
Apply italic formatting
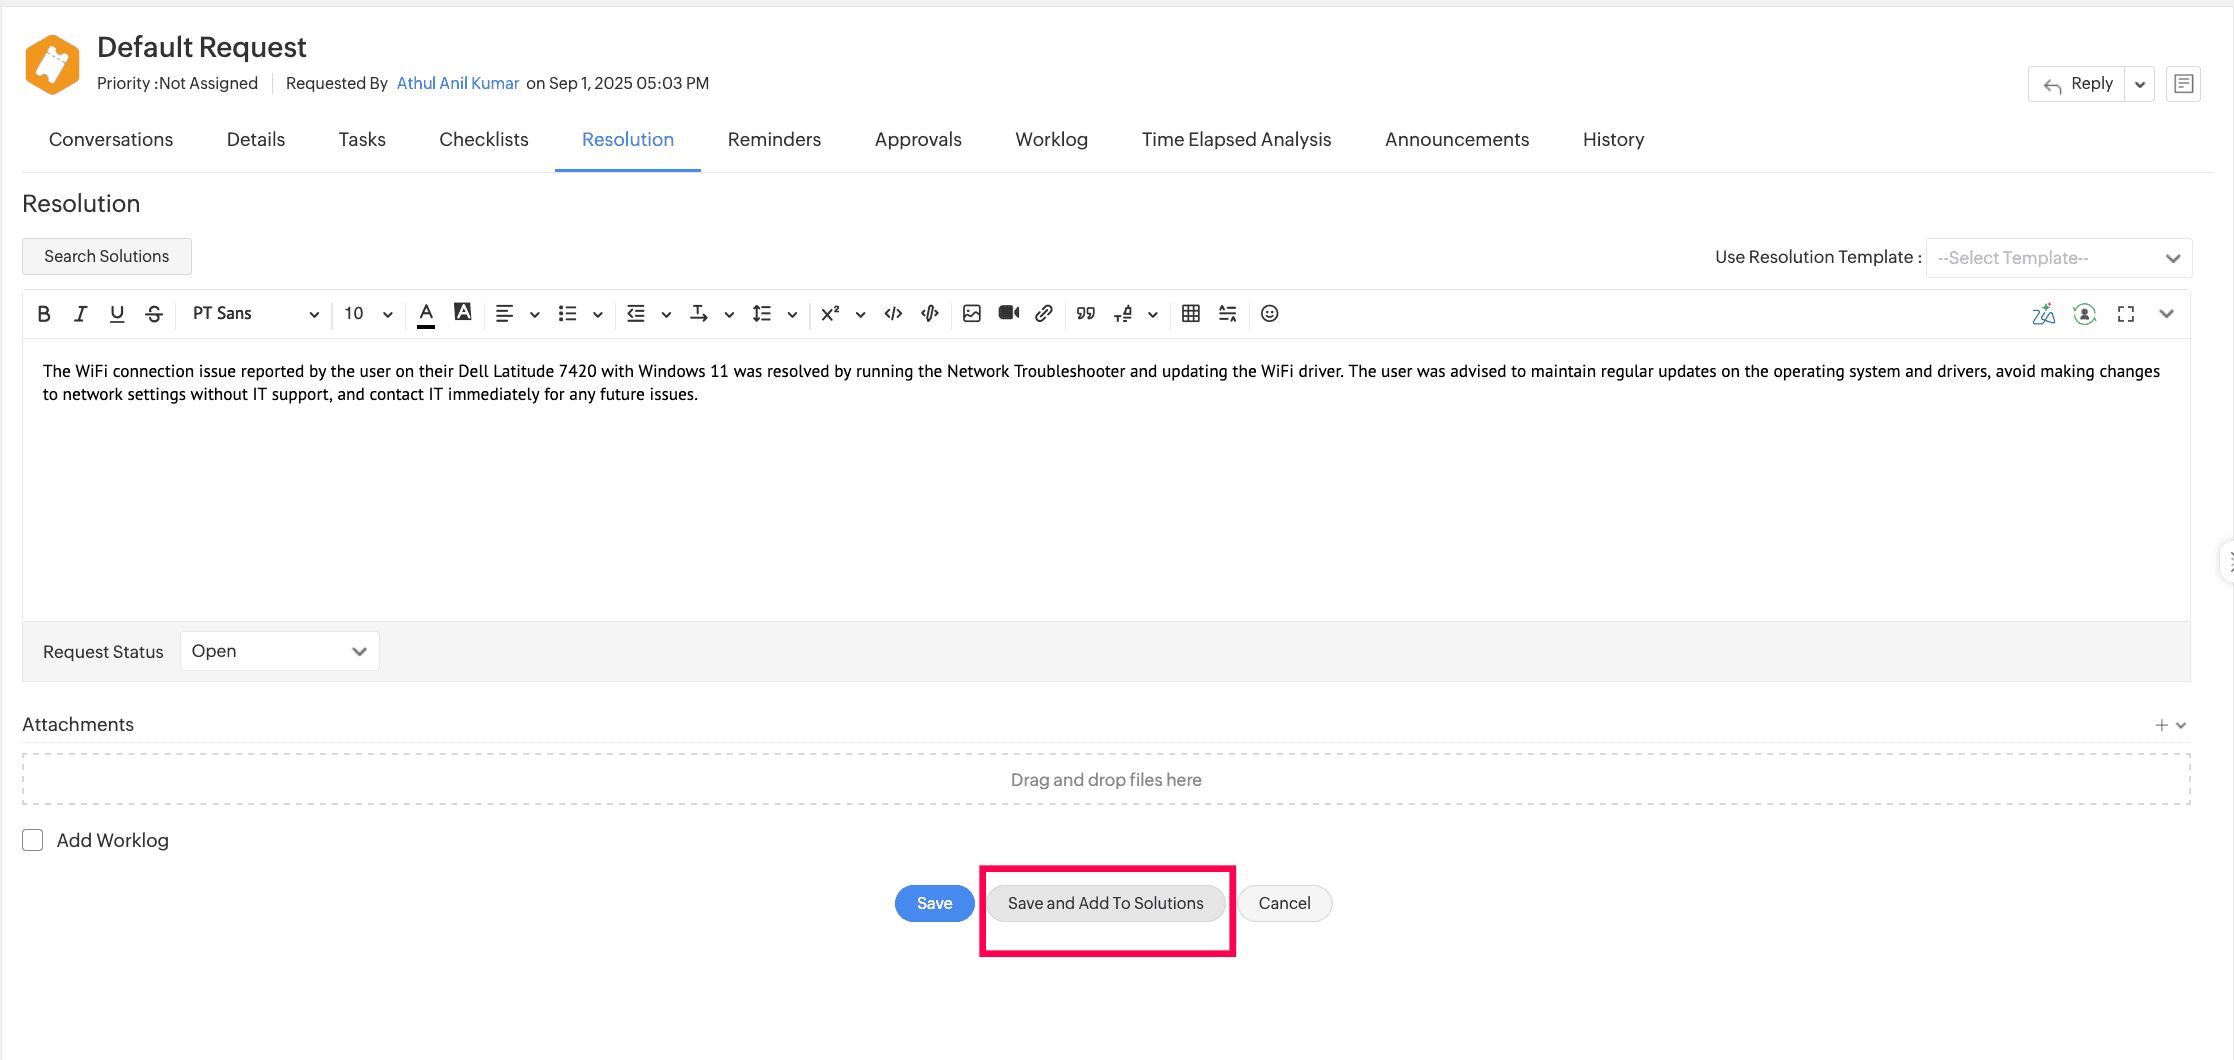click(80, 314)
